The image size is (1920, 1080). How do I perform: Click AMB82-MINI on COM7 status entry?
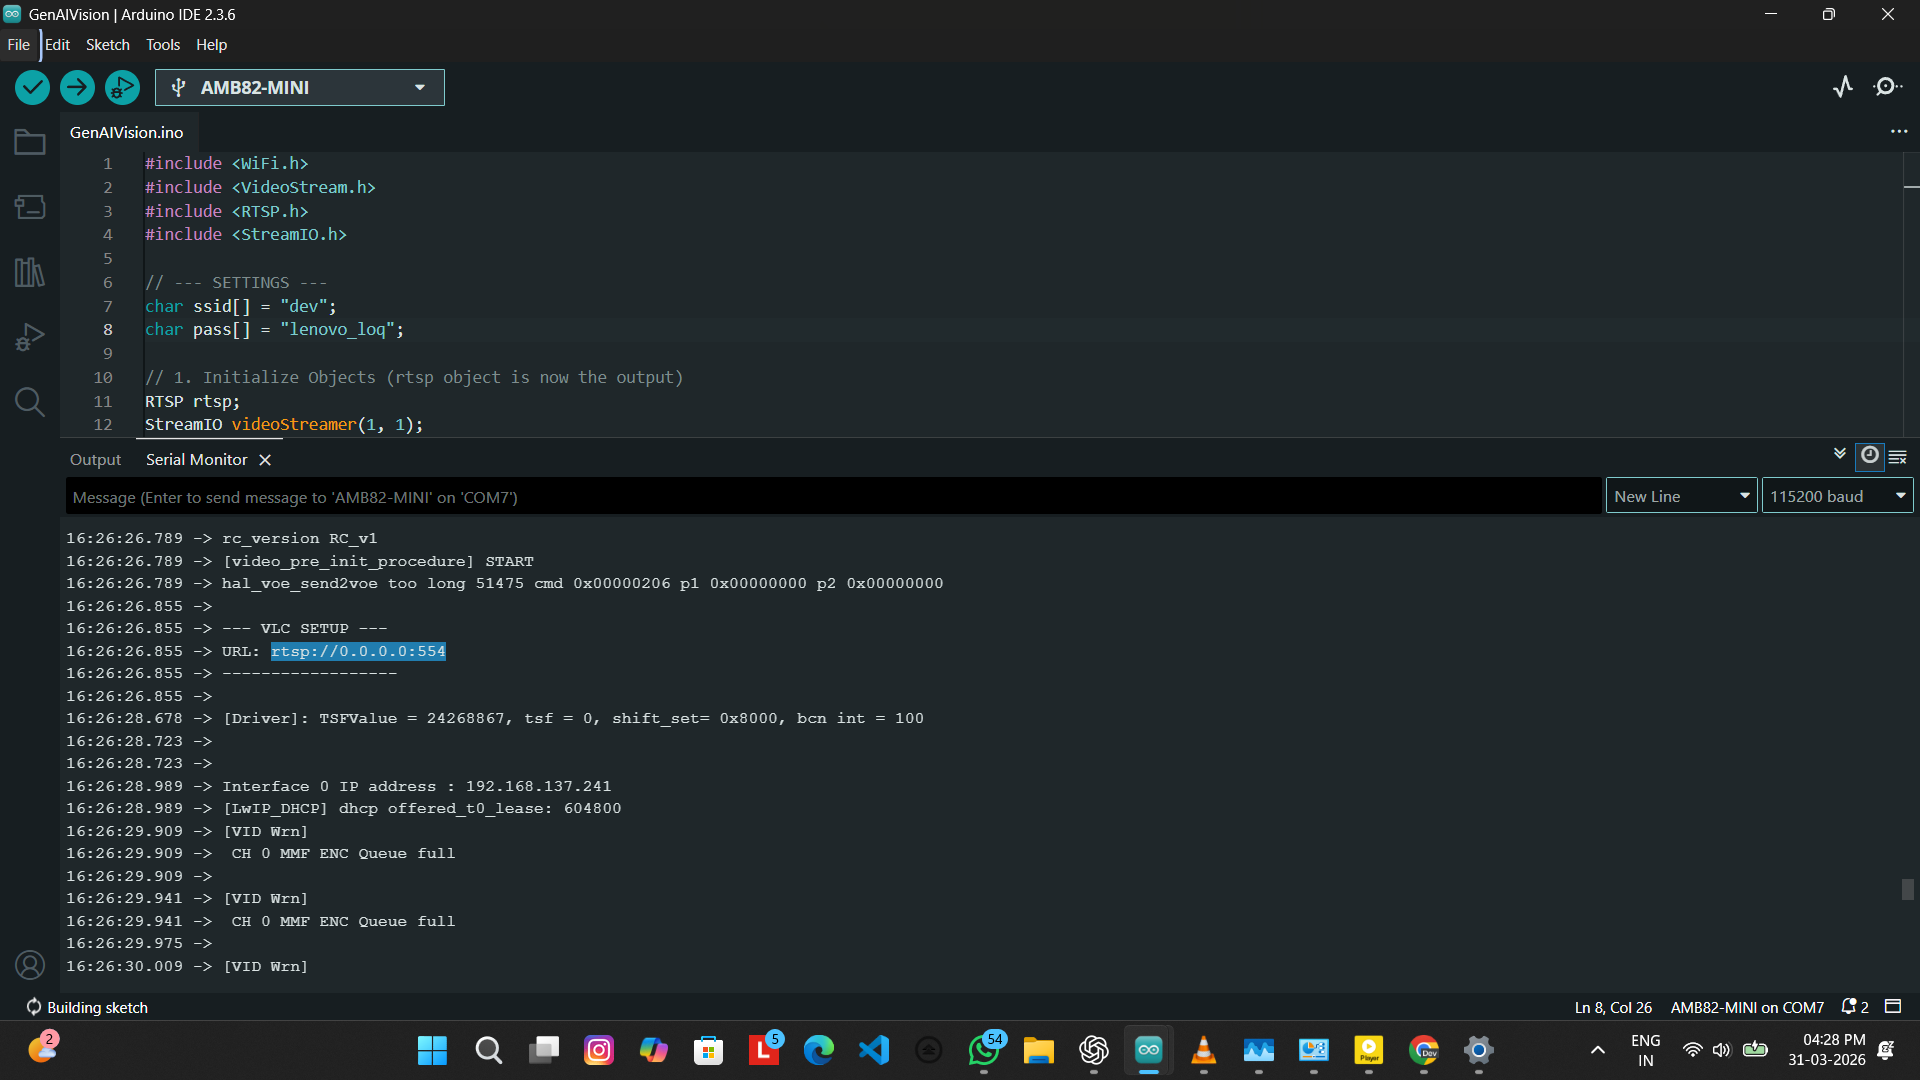(1747, 1007)
